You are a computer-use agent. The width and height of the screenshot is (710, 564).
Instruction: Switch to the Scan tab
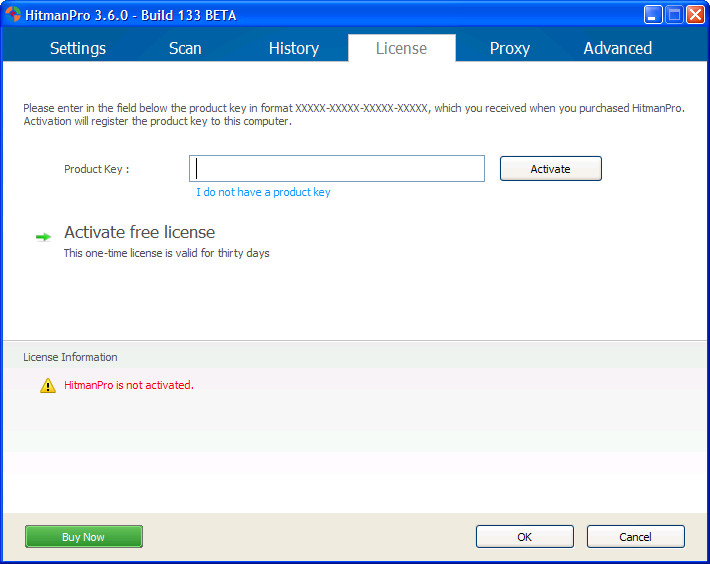tap(185, 48)
